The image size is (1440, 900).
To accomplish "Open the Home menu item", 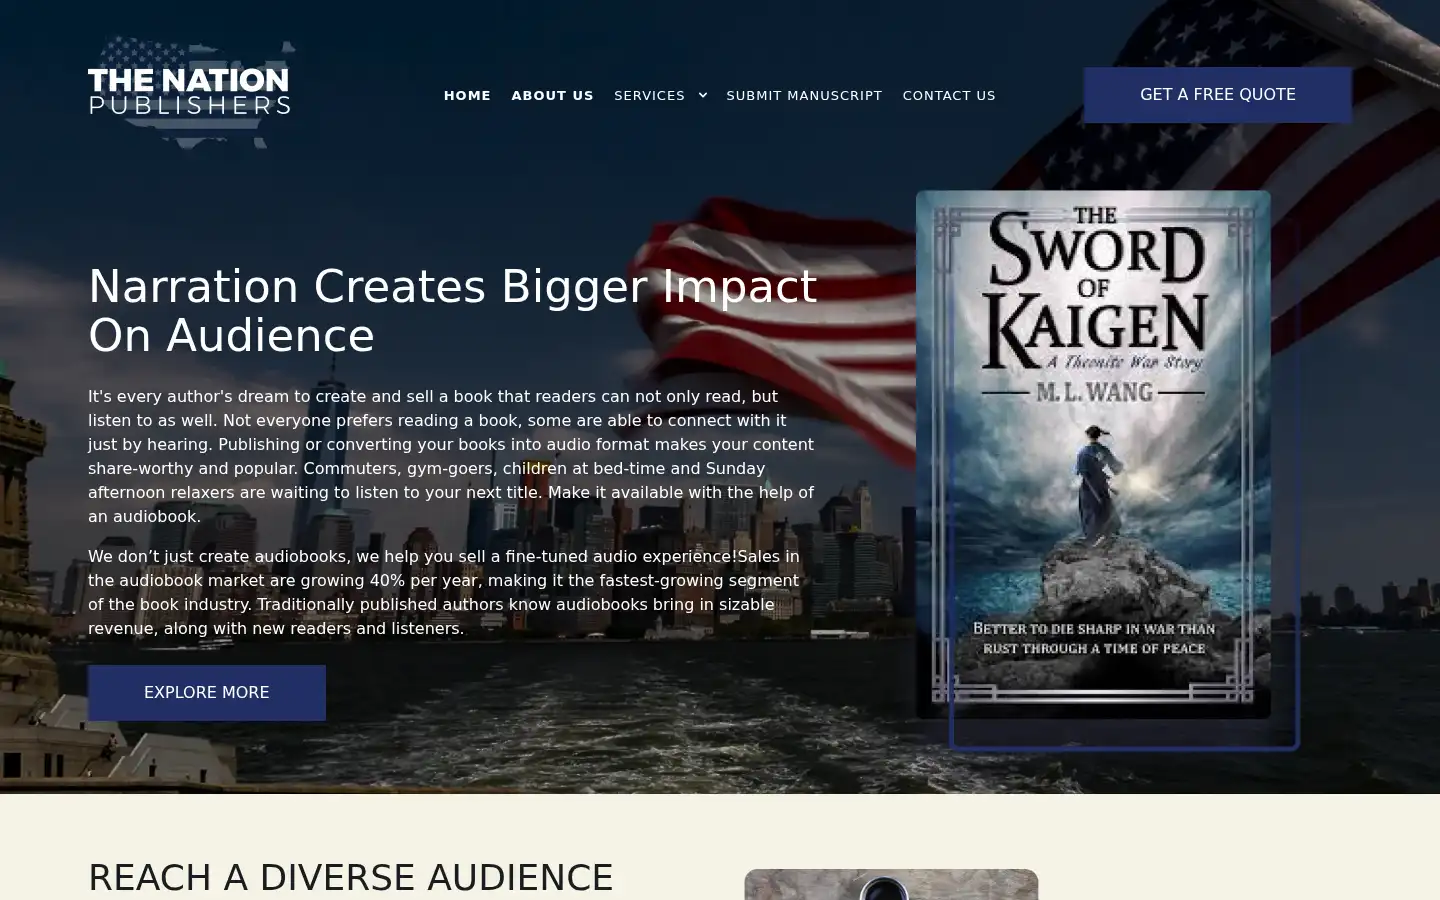I will tap(467, 96).
